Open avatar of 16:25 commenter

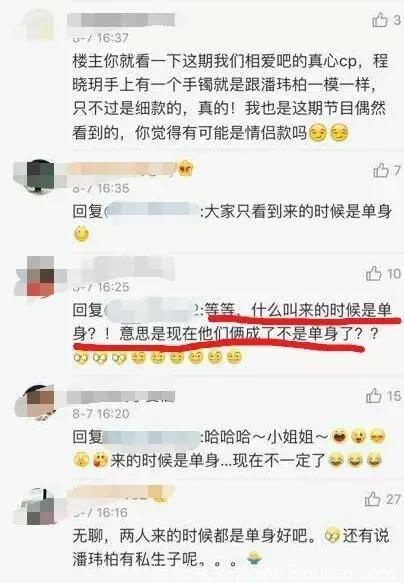click(x=34, y=277)
